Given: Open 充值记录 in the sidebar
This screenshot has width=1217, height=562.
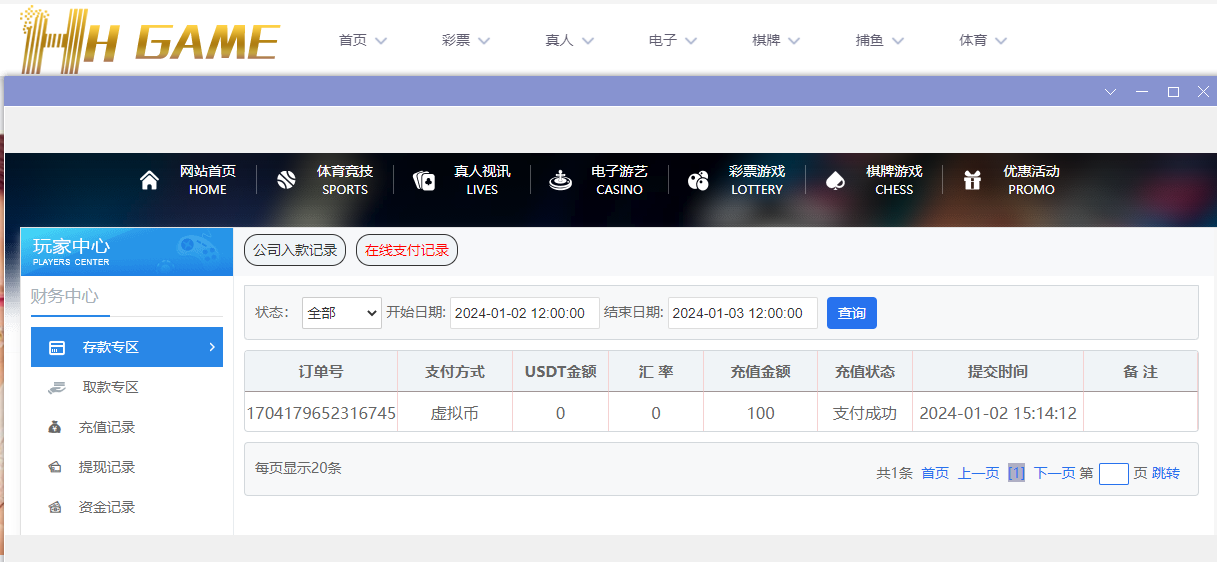Looking at the screenshot, I should [106, 427].
